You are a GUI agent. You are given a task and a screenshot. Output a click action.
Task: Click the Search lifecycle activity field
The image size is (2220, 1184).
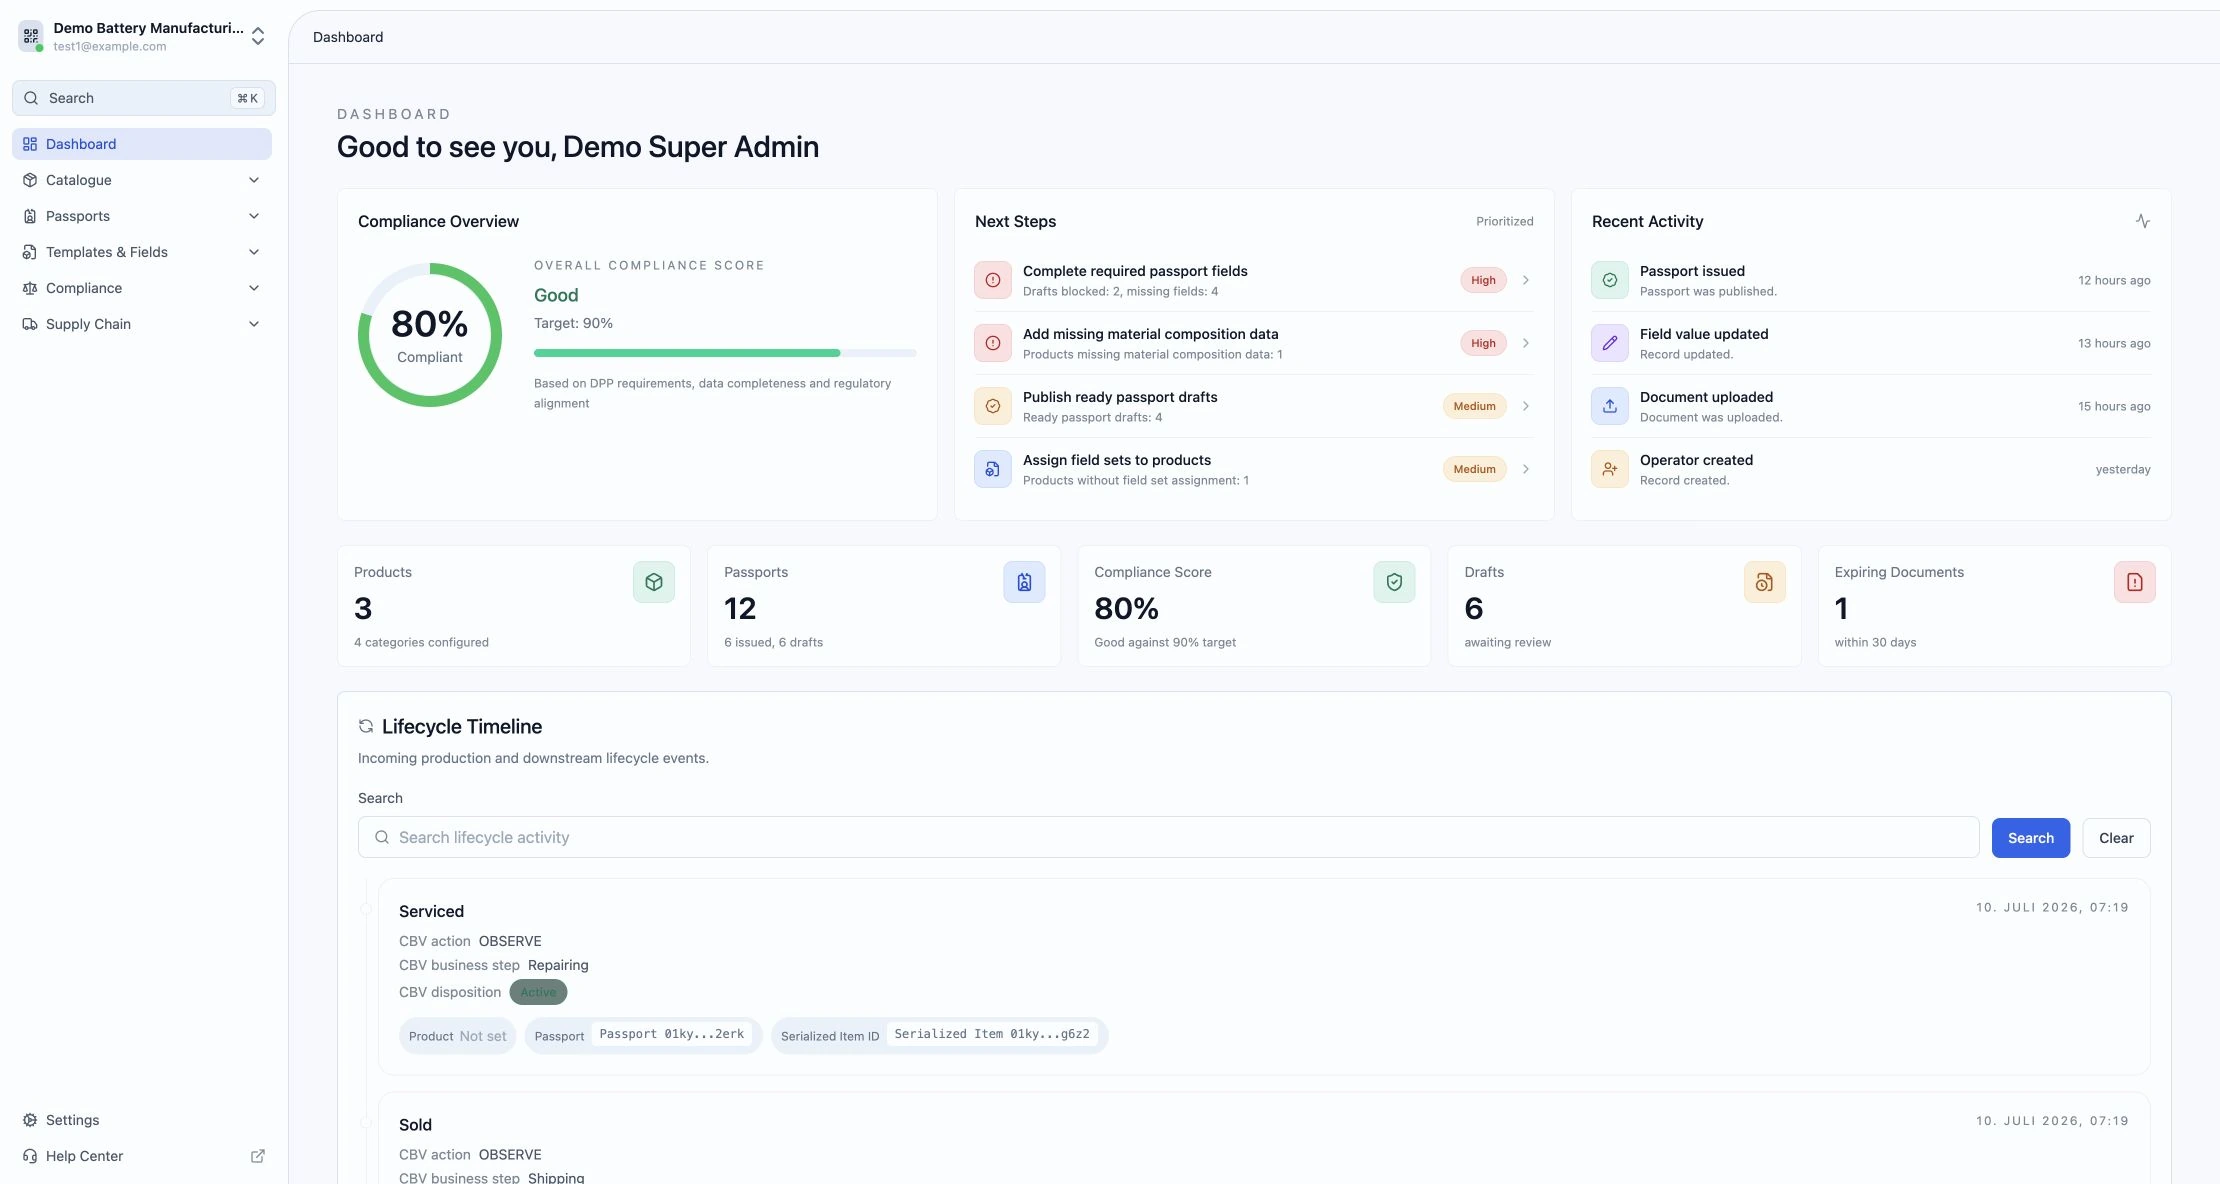point(1168,837)
